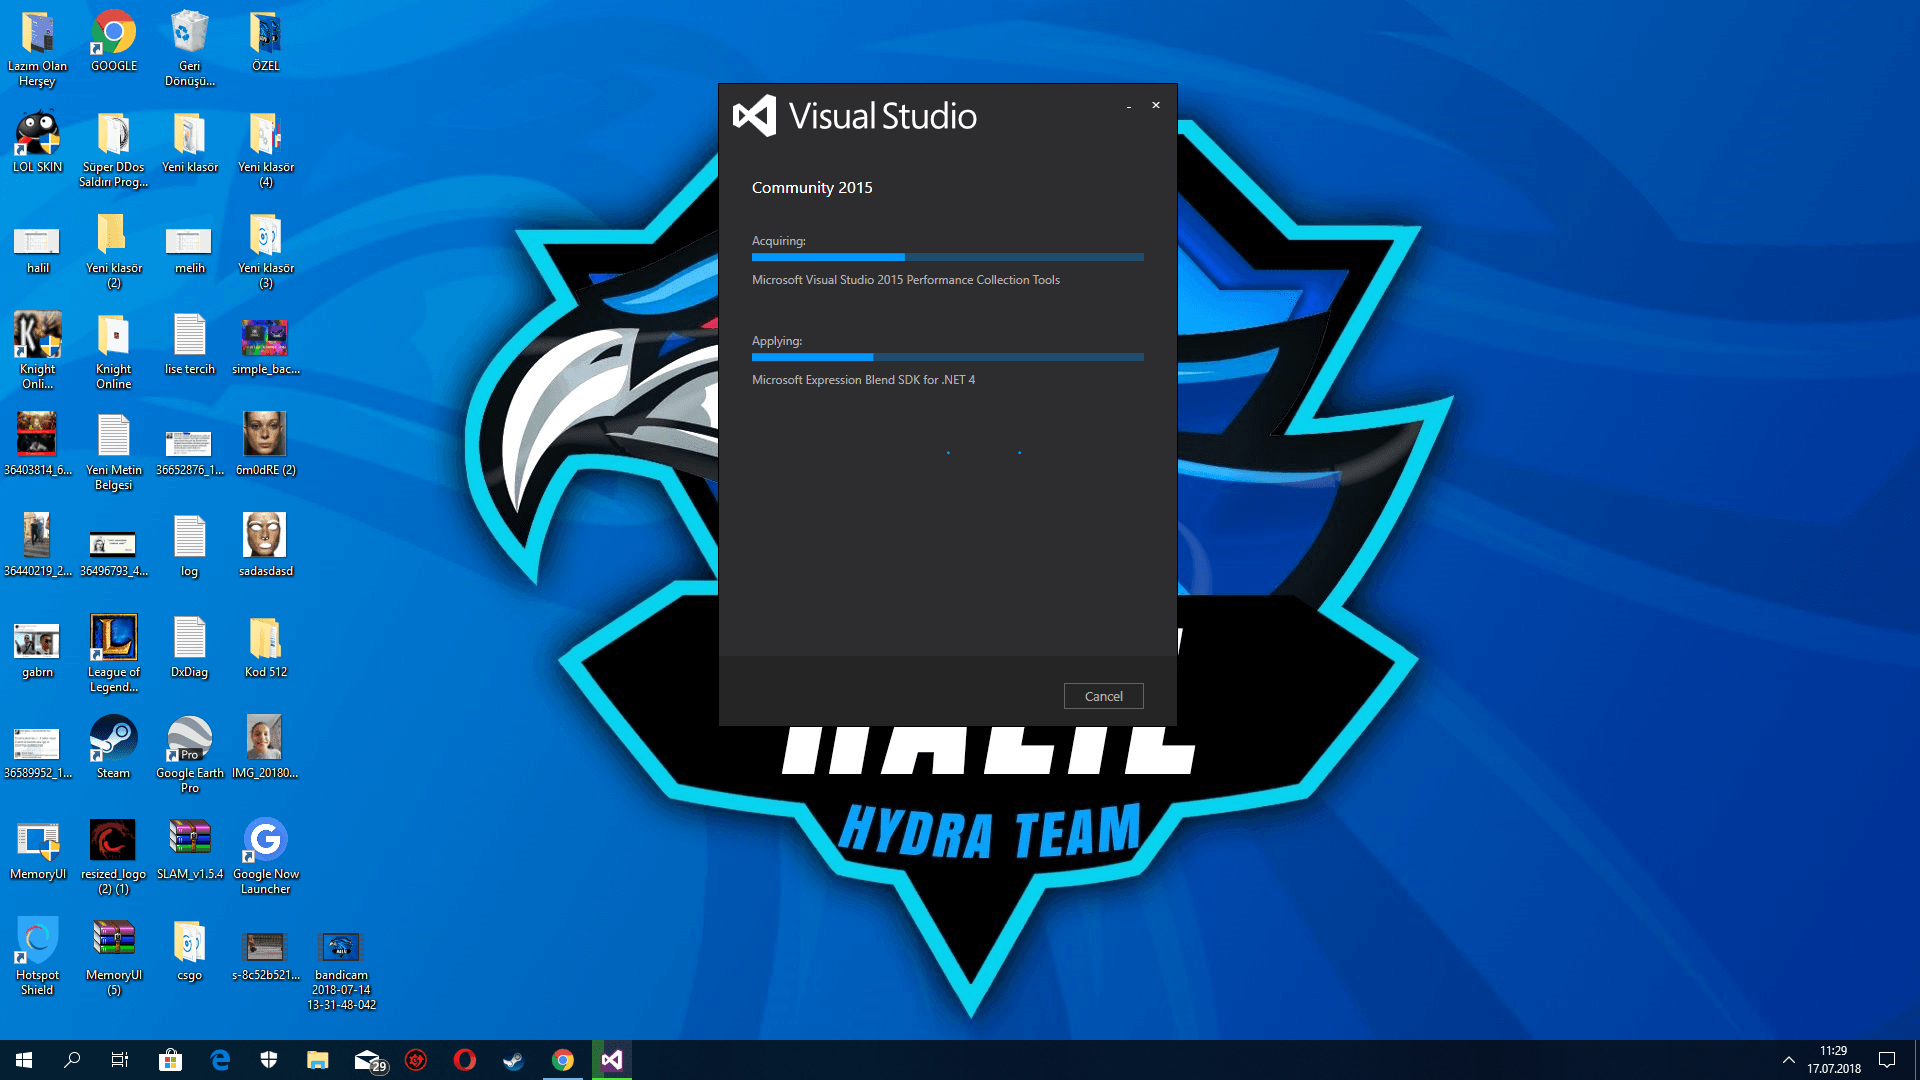Select the Knight Onli... game shortcut
The height and width of the screenshot is (1080, 1920).
point(38,352)
